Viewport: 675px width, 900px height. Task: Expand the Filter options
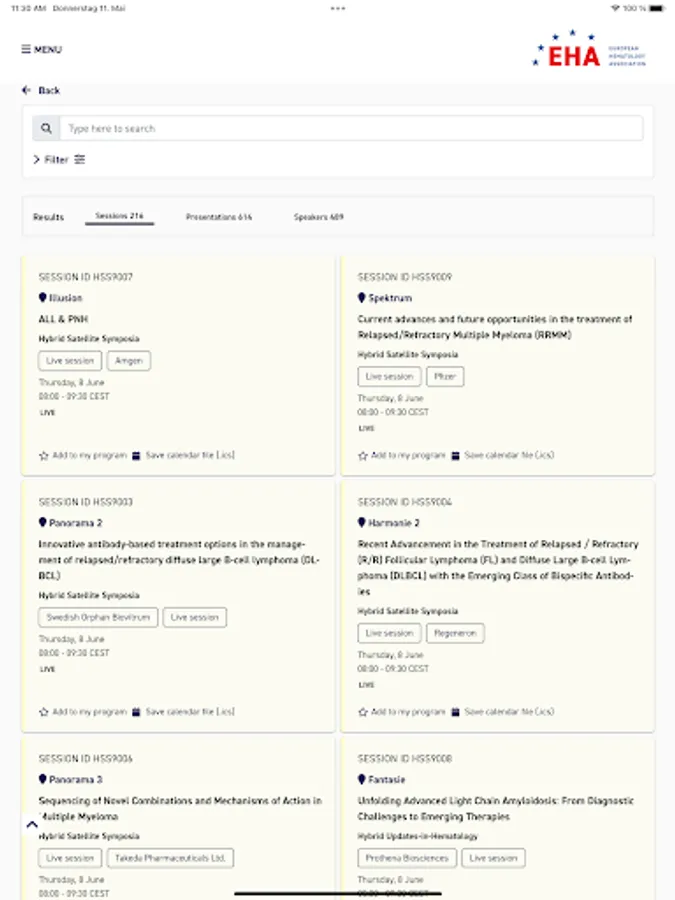pos(52,160)
